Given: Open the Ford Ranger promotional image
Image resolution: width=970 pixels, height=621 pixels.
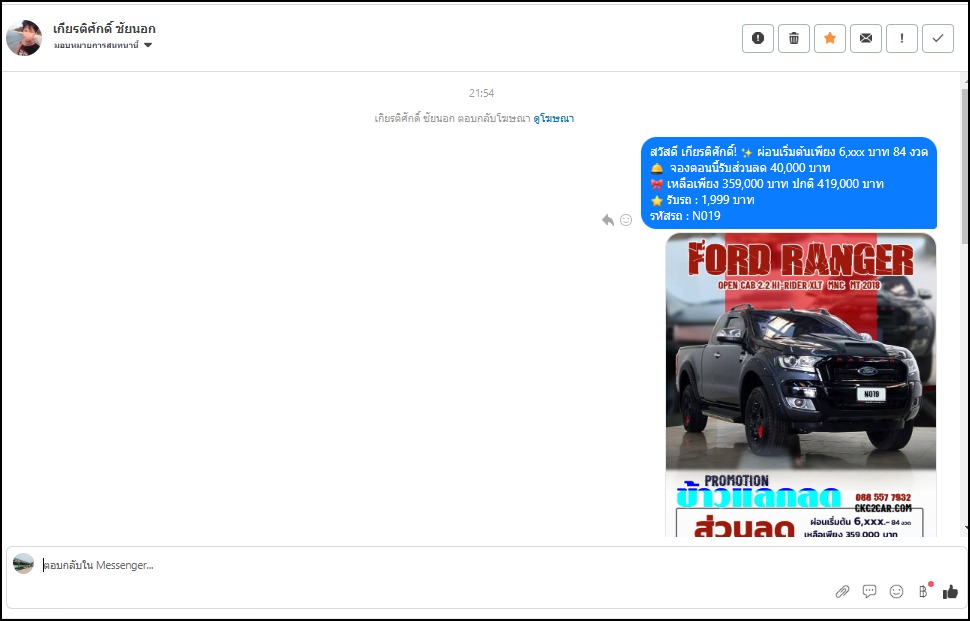Looking at the screenshot, I should coord(800,384).
